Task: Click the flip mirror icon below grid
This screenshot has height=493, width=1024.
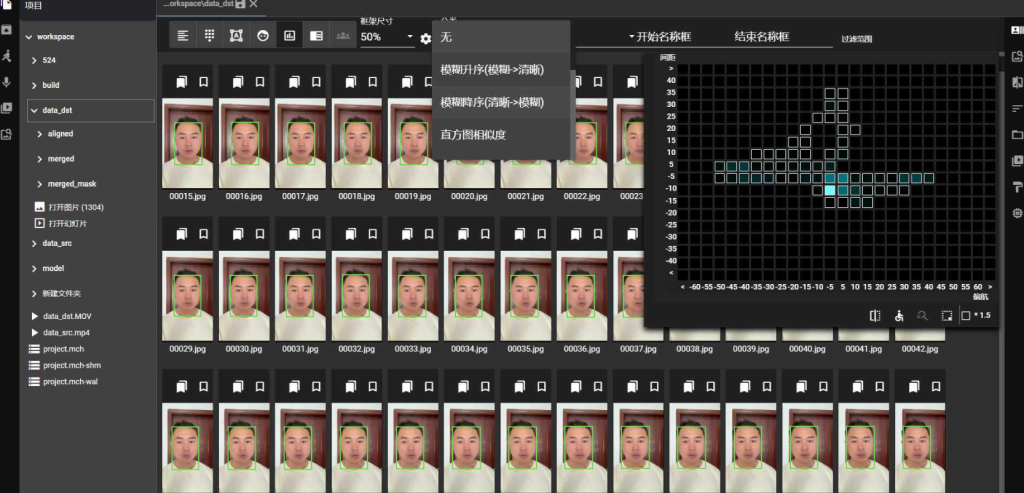Action: tap(875, 315)
